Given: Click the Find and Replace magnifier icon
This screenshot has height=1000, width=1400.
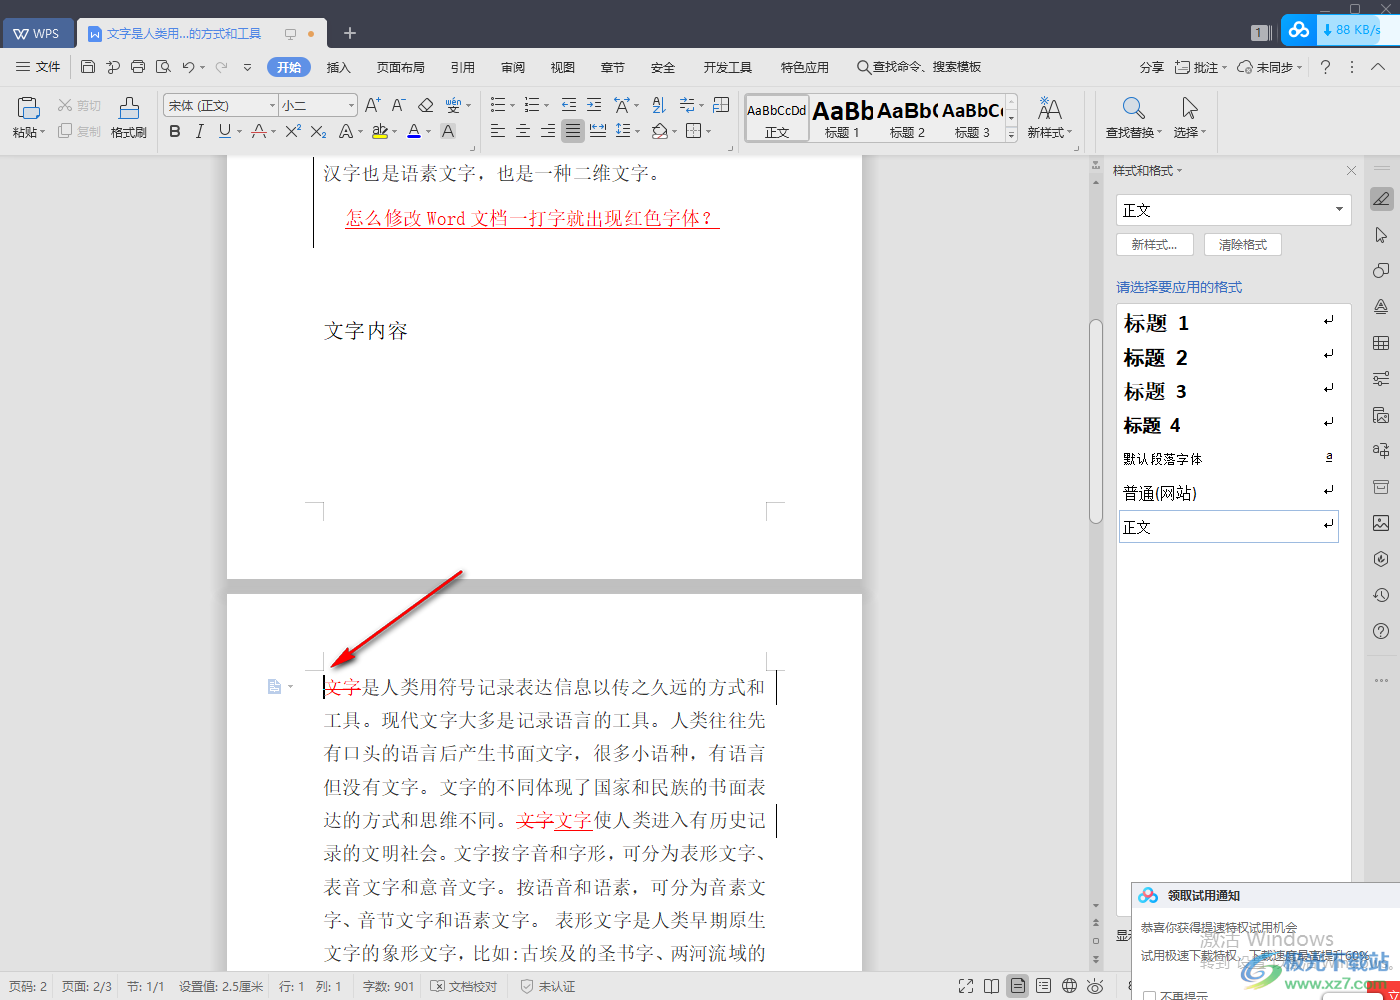Looking at the screenshot, I should [x=1133, y=107].
